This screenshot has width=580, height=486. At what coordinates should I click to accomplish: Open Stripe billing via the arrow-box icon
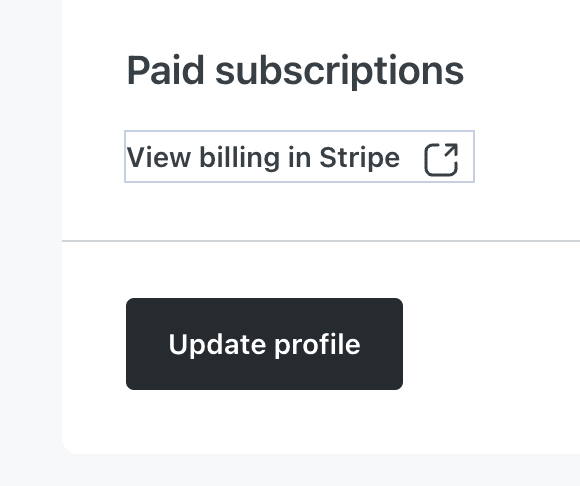coord(441,159)
